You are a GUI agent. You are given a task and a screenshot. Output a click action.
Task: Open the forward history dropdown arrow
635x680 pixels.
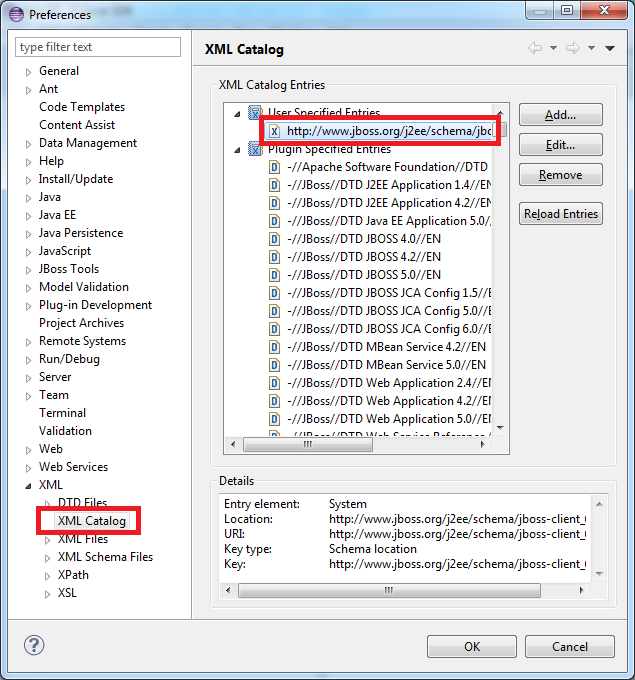click(x=591, y=48)
